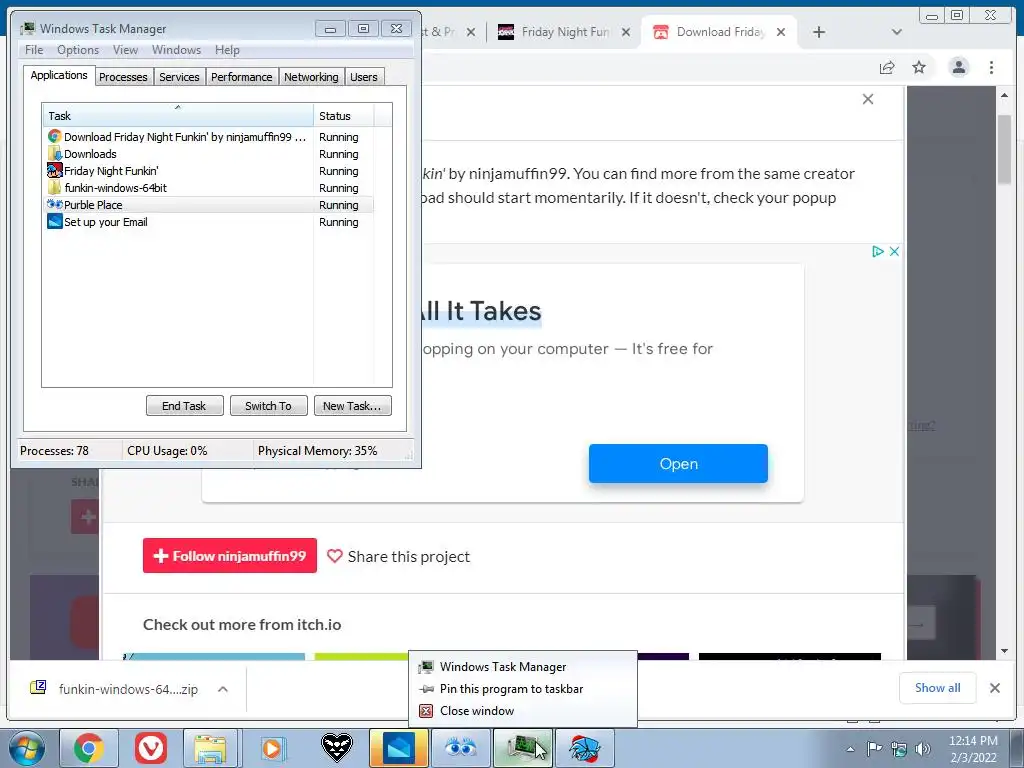Switch to Friday Night Funkin' taskbar icon
This screenshot has height=768, width=1024.
[x=585, y=748]
